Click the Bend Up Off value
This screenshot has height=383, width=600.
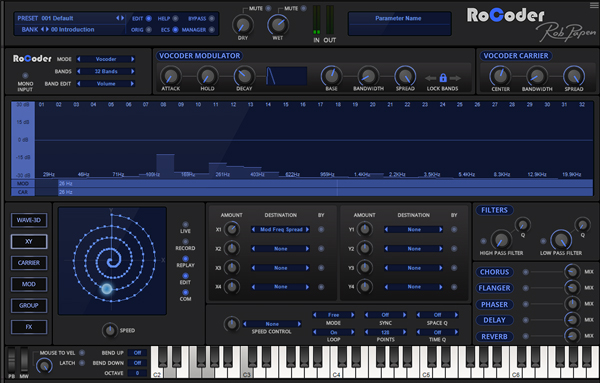coord(137,353)
